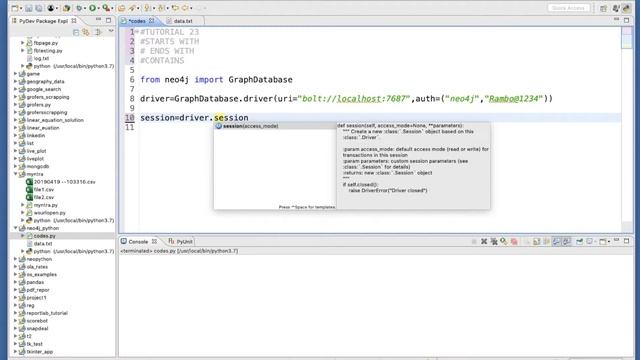The height and width of the screenshot is (360, 640).
Task: Switch to PyDev perspective icon
Action: pos(627,8)
